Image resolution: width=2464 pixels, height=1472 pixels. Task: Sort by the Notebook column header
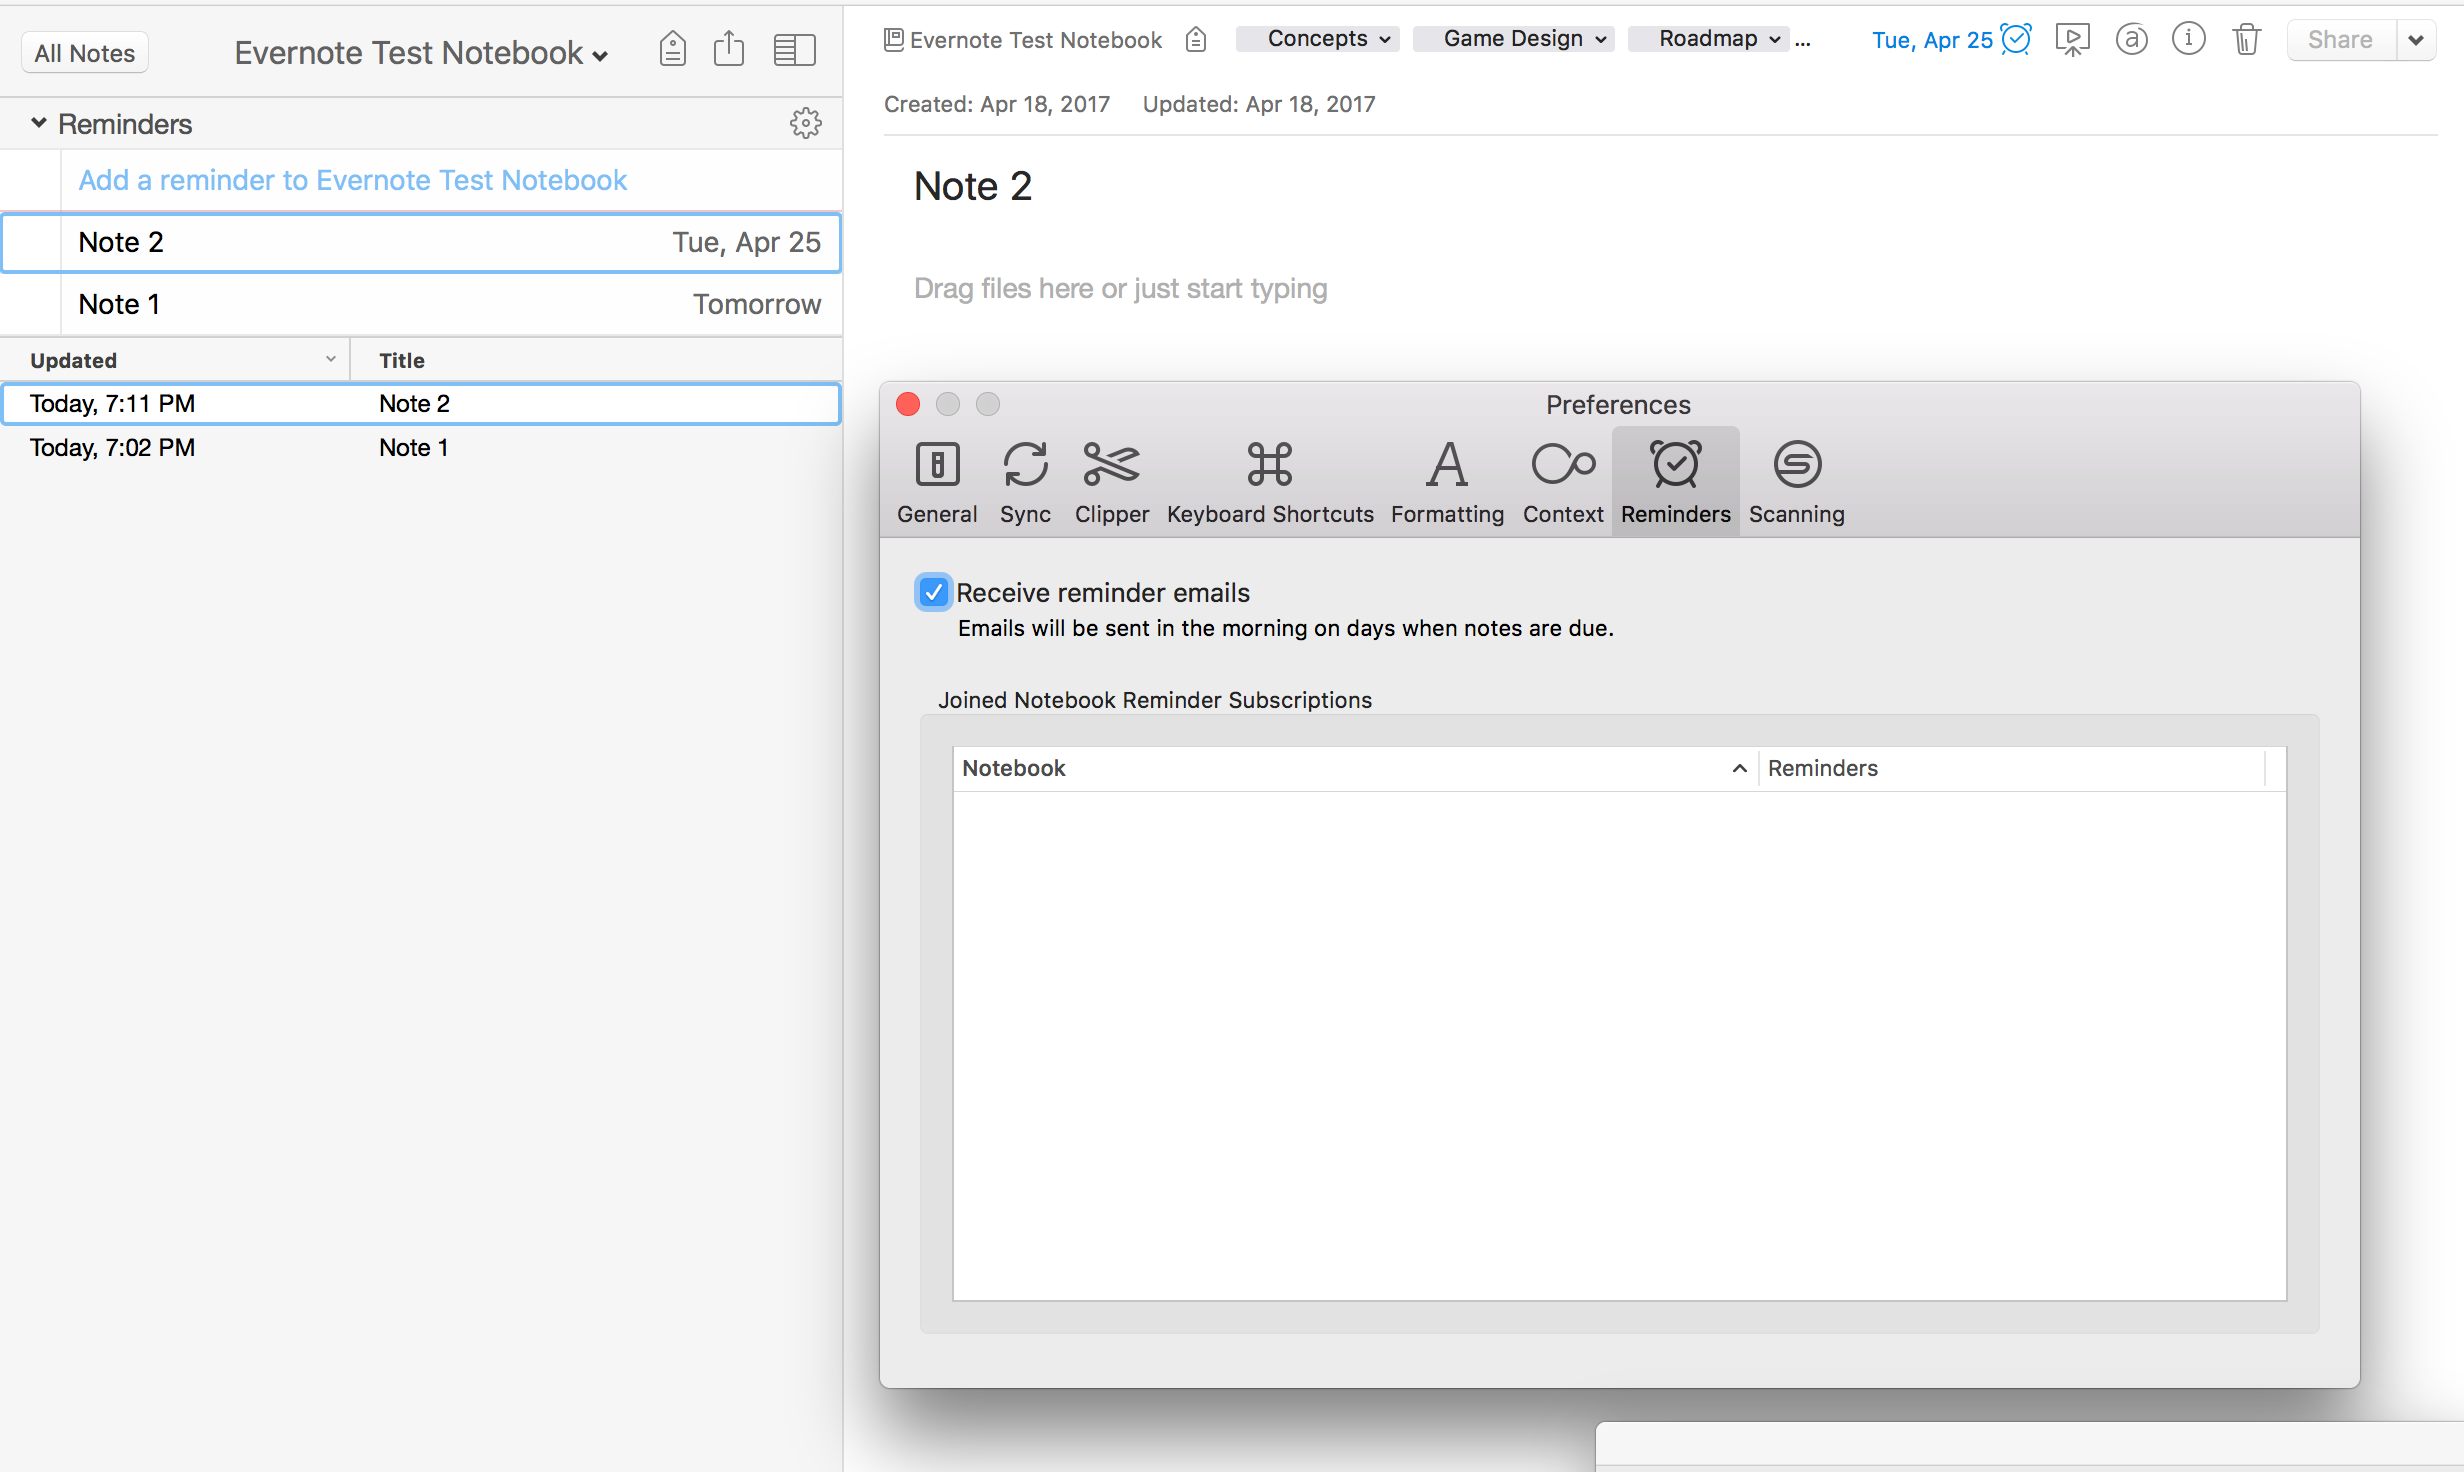click(1356, 768)
